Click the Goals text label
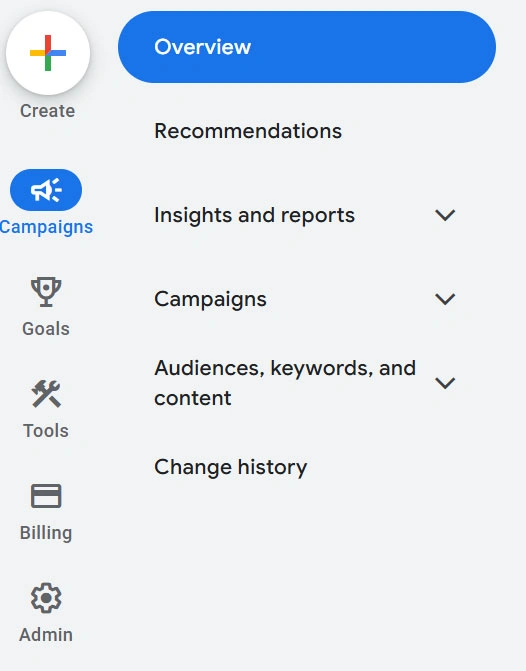The width and height of the screenshot is (526, 671). [46, 329]
